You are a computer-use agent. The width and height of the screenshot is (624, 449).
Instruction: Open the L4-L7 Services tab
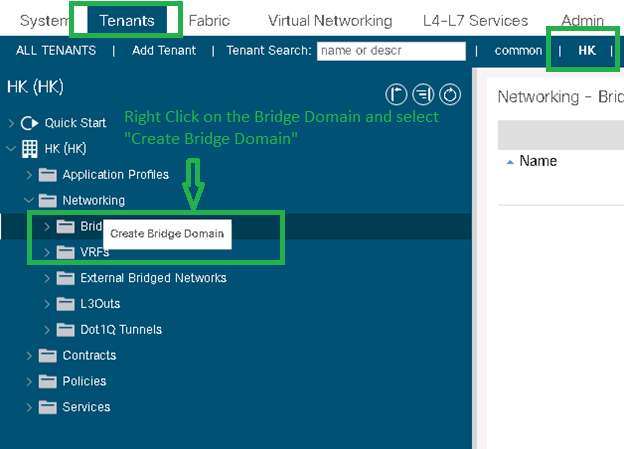pos(475,21)
